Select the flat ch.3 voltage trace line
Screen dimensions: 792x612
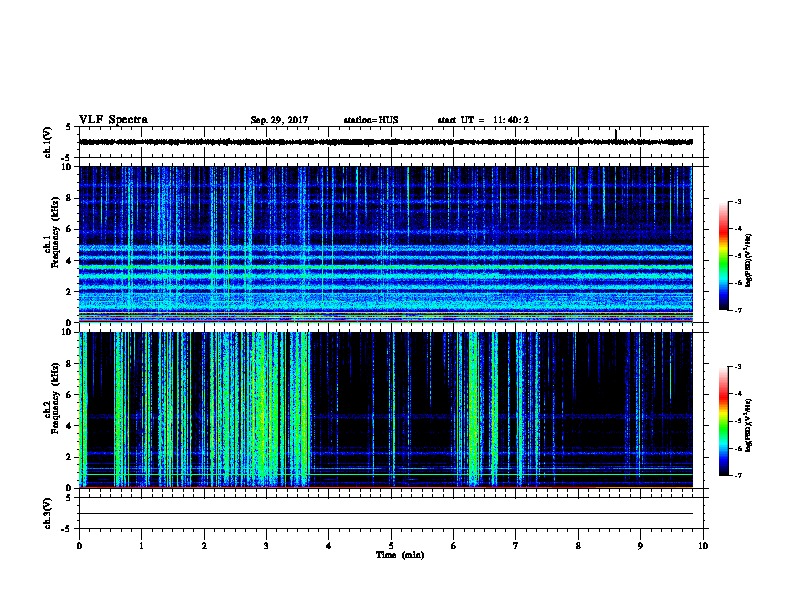[x=386, y=514]
